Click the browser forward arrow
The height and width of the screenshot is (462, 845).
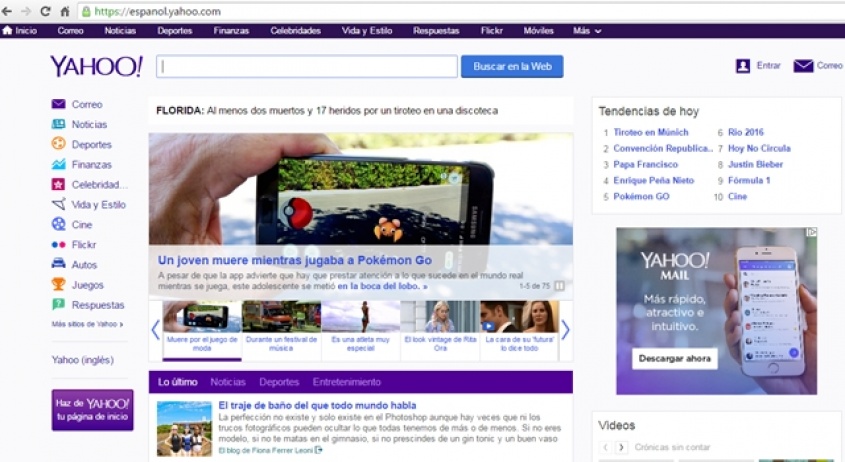click(25, 11)
